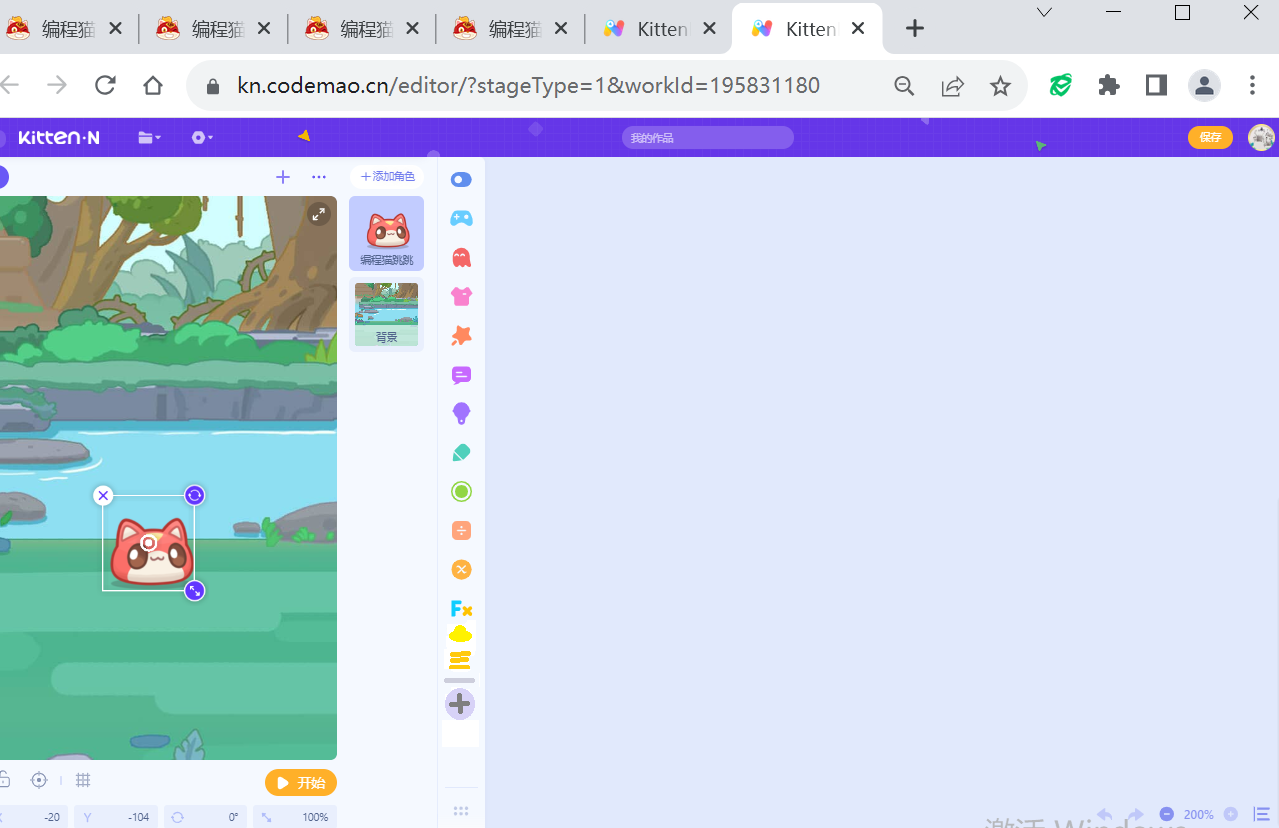The width and height of the screenshot is (1279, 828).
Task: Click the X coordinate field showing -20
Action: (x=34, y=817)
